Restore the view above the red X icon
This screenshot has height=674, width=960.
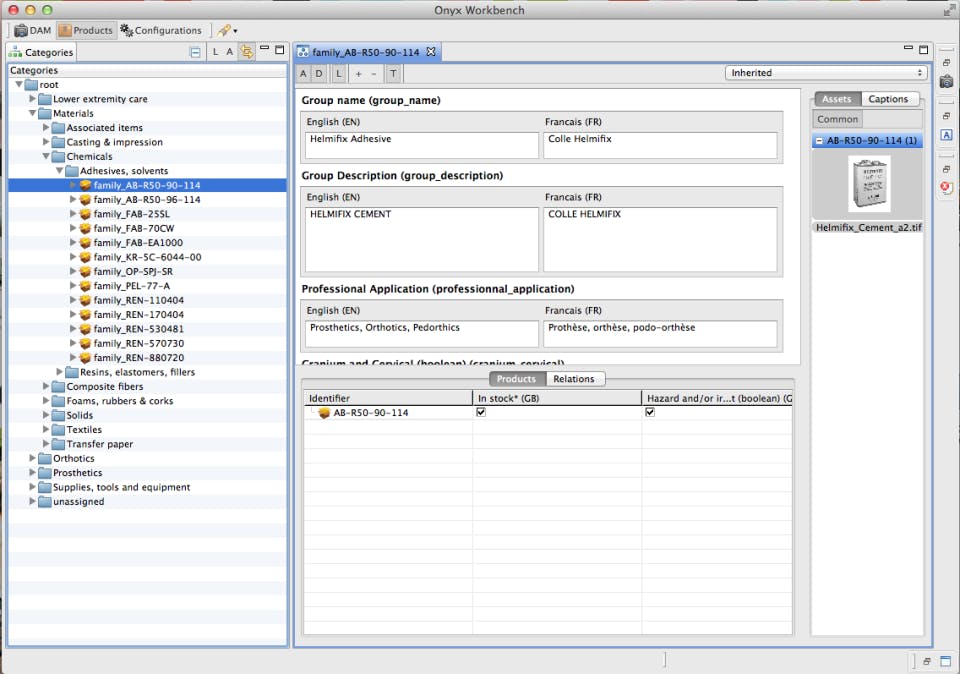coord(946,169)
